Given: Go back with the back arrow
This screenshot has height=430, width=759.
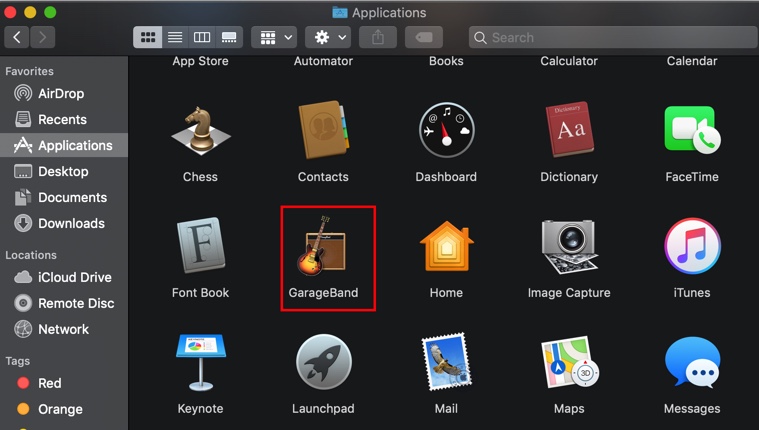Looking at the screenshot, I should coord(18,37).
